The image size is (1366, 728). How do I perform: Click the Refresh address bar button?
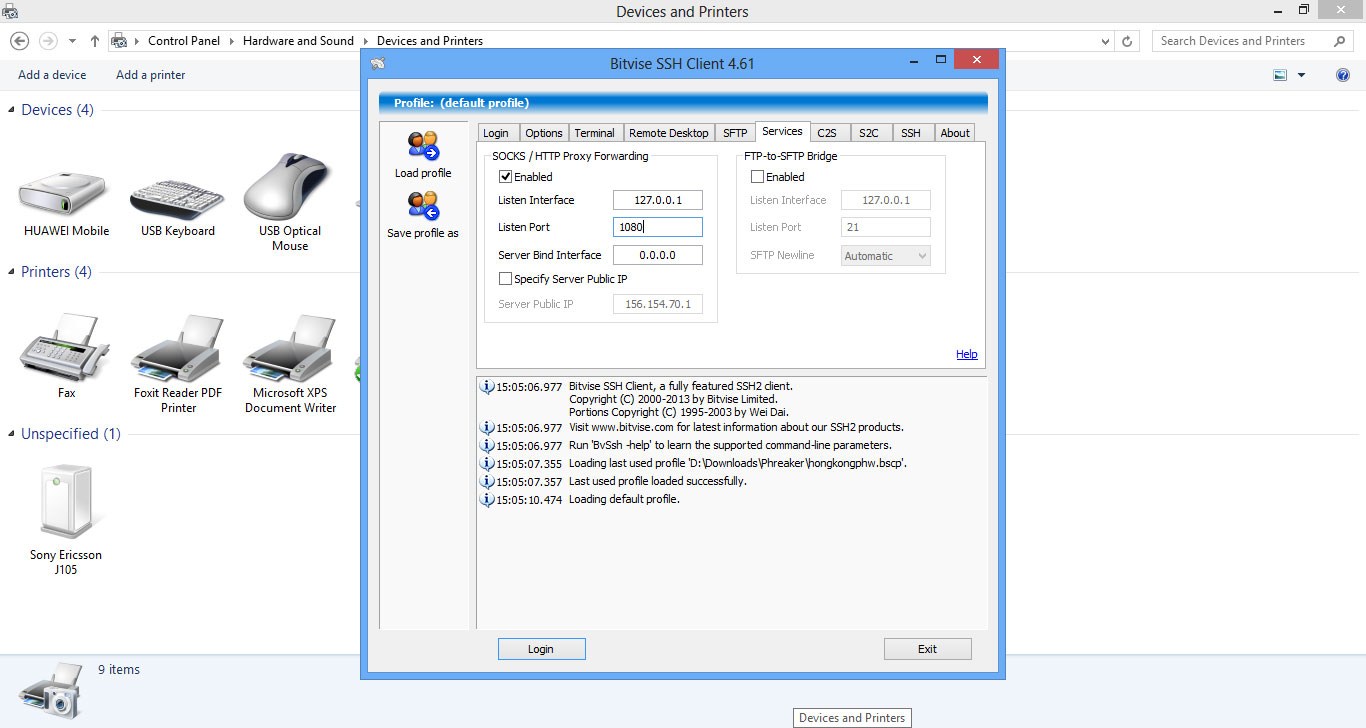click(x=1127, y=41)
